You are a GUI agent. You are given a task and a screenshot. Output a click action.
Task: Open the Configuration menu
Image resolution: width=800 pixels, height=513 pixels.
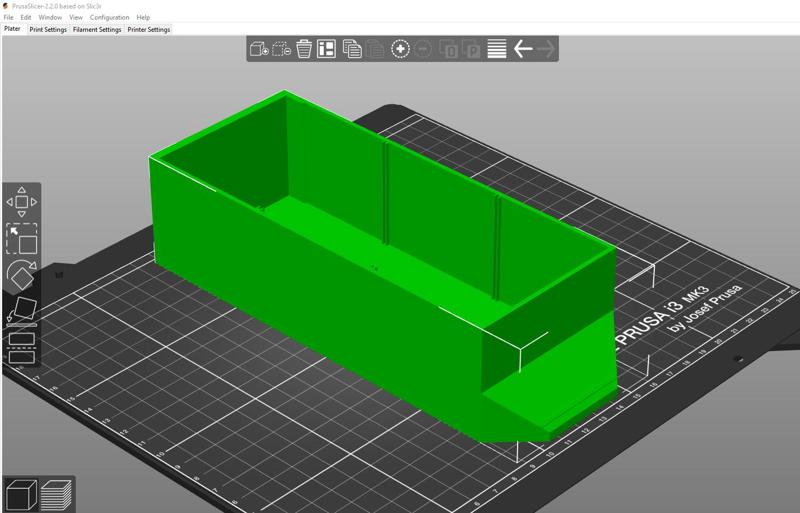tap(109, 17)
